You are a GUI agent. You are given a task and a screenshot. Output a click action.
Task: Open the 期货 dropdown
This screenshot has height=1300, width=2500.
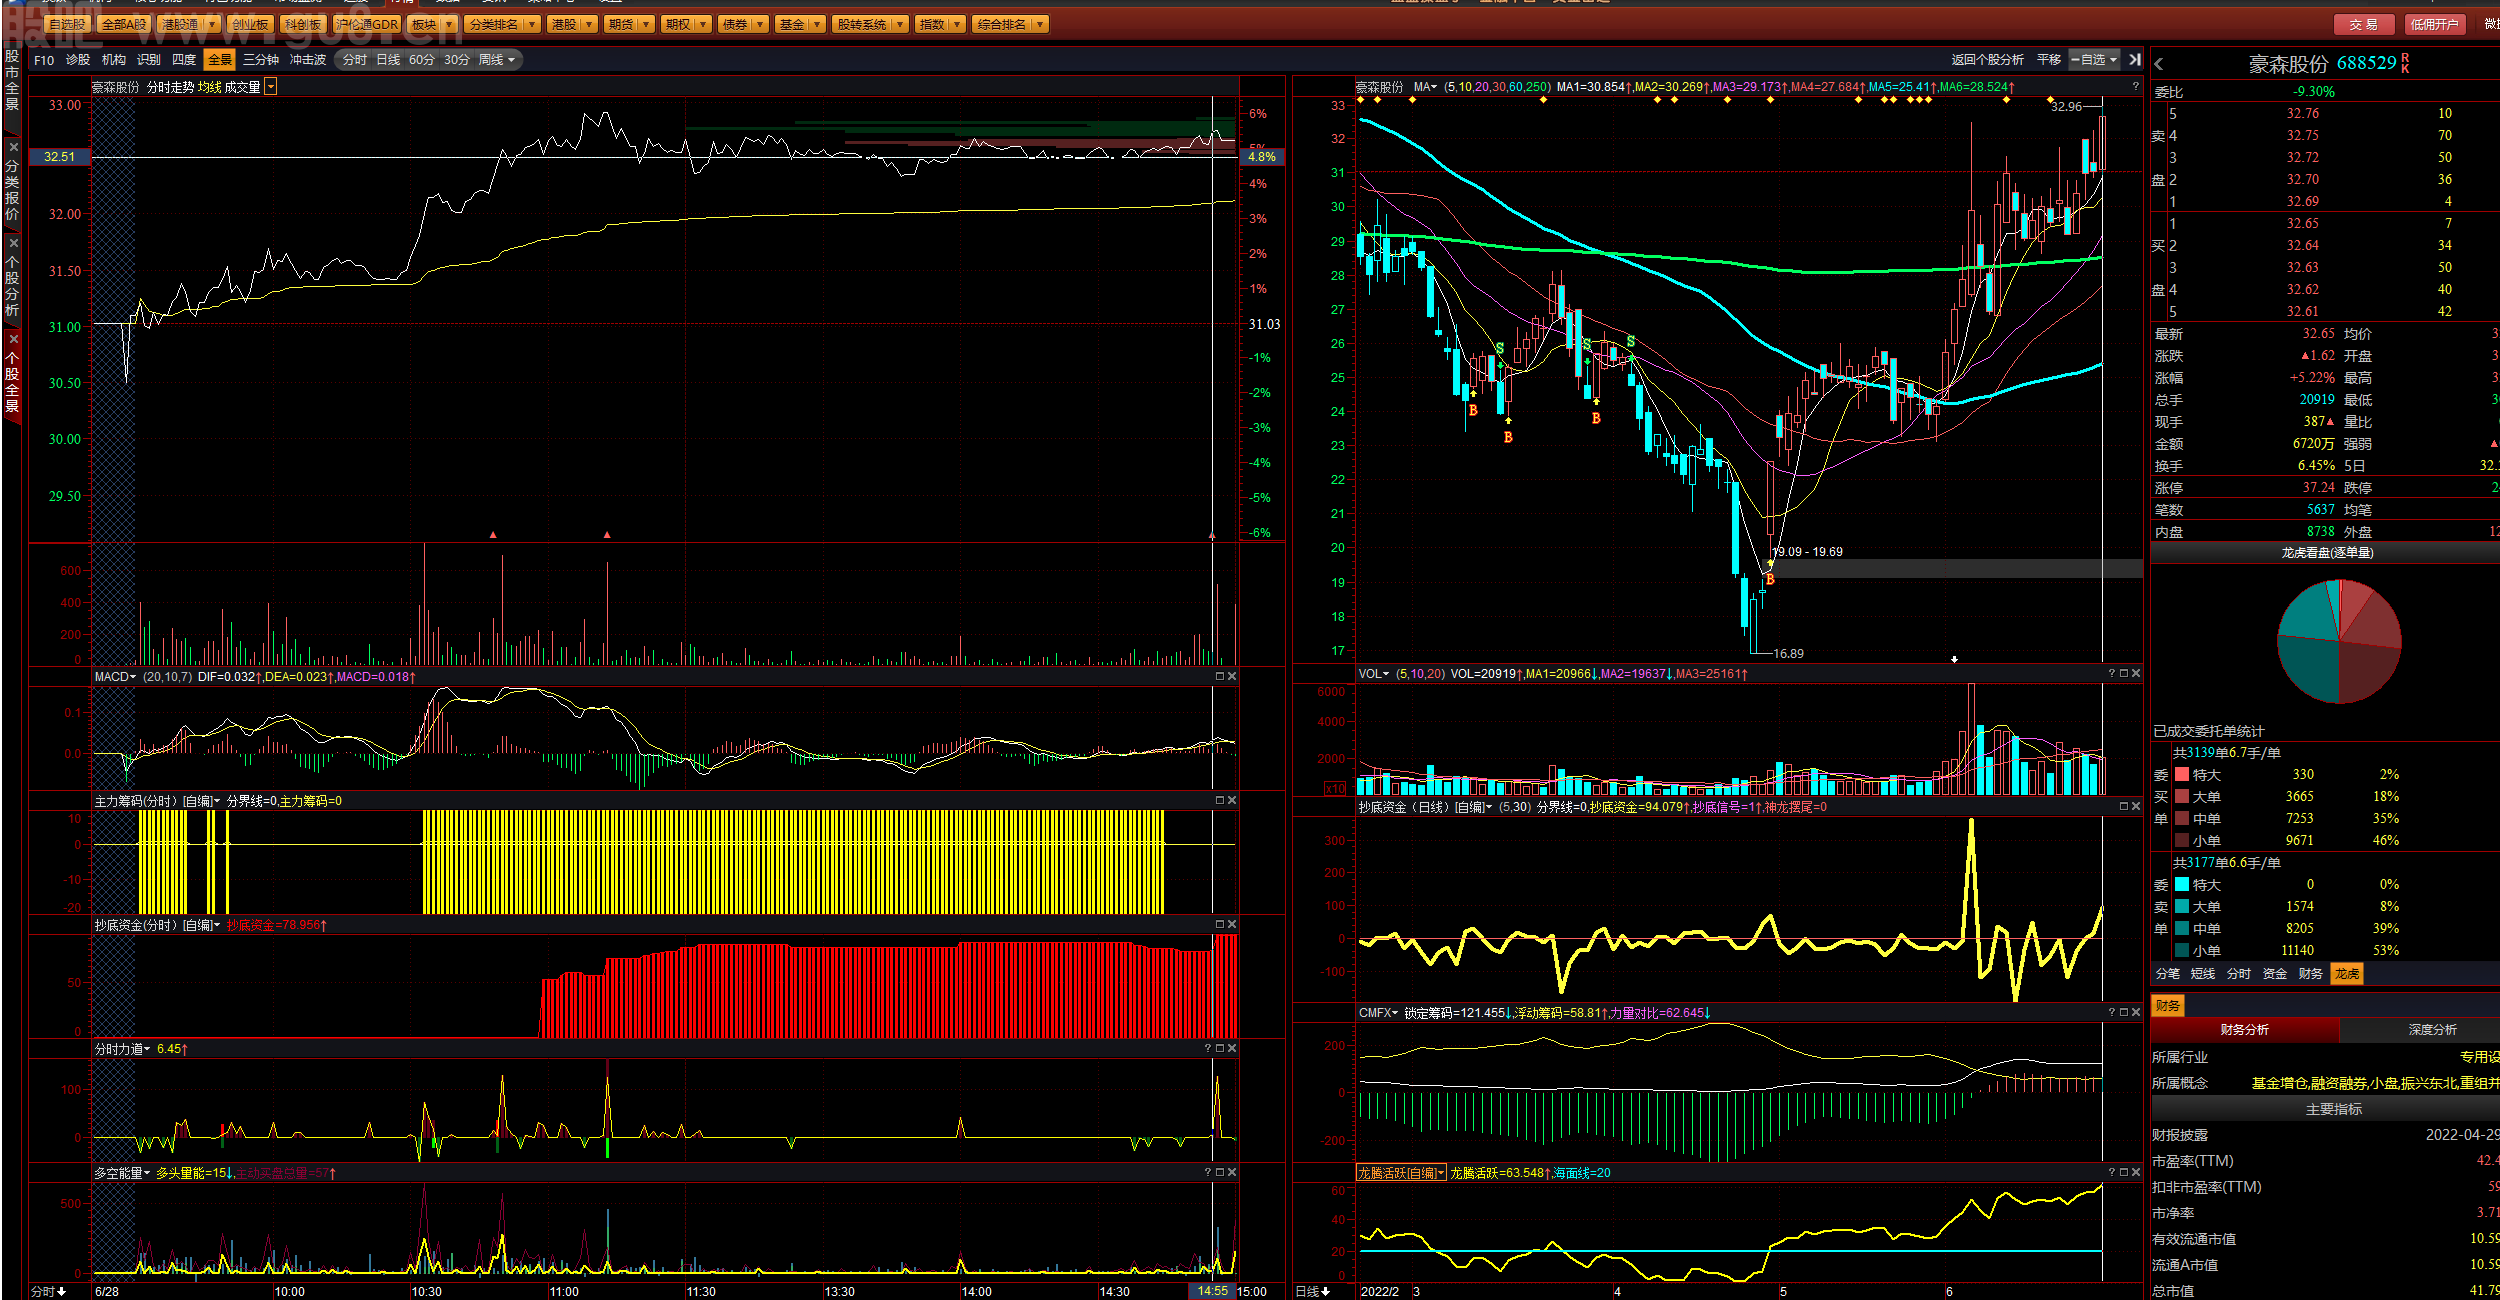coord(629,24)
